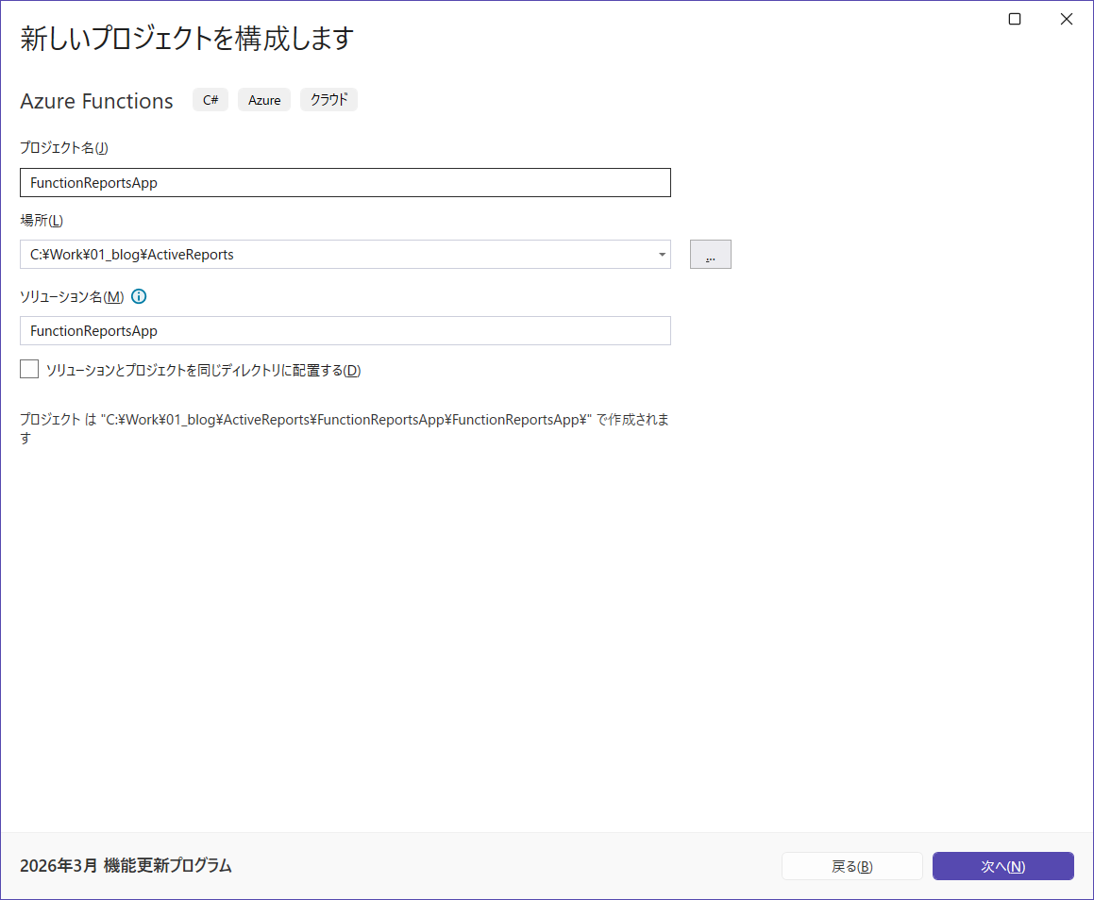Open folder browse dialog with ellipsis button
This screenshot has height=900, width=1094.
710,255
